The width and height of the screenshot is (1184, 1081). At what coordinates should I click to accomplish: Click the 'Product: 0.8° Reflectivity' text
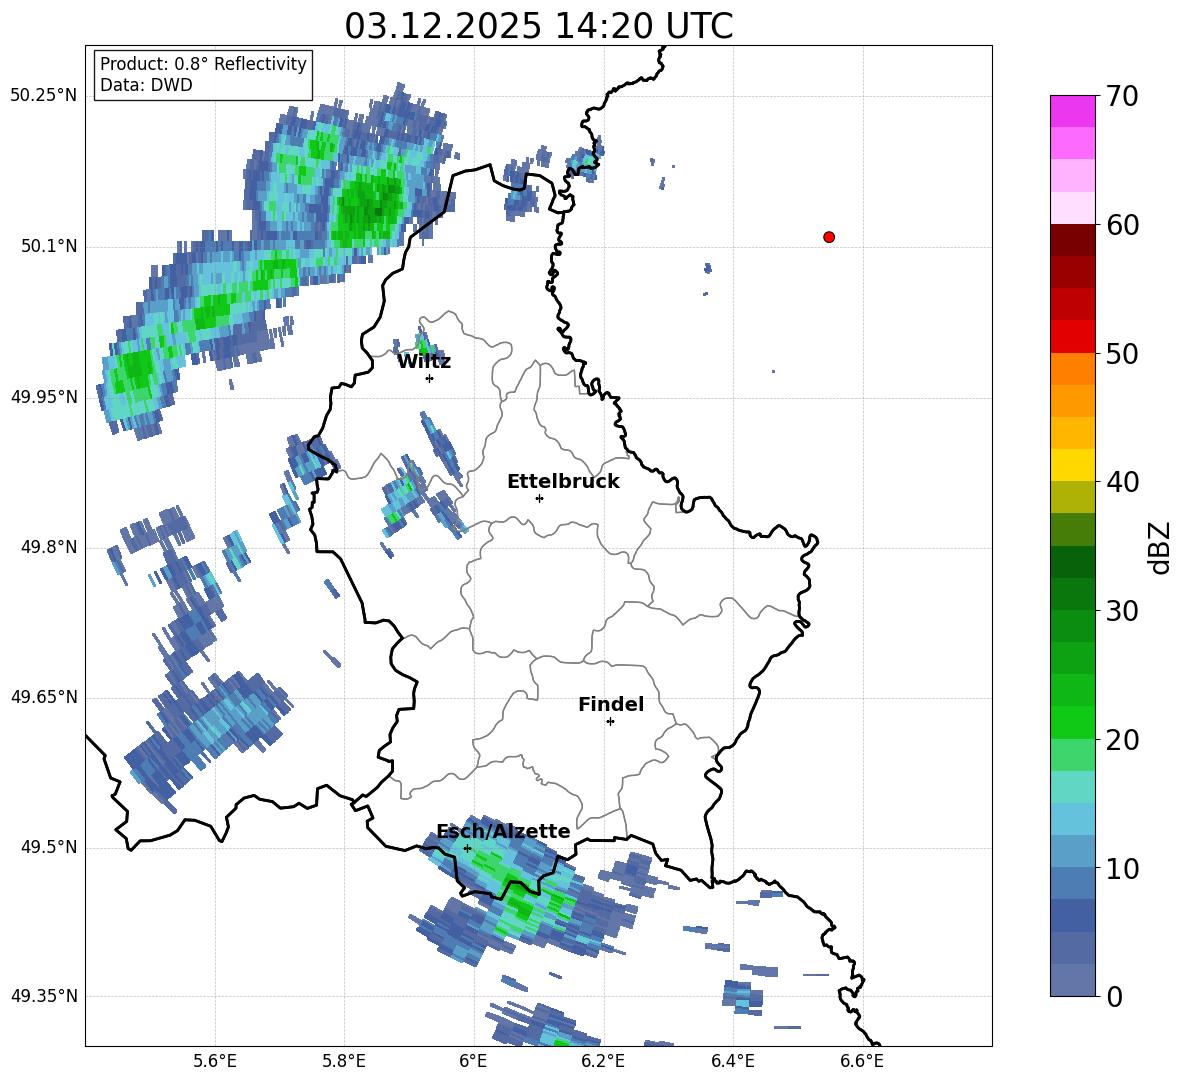click(x=203, y=64)
